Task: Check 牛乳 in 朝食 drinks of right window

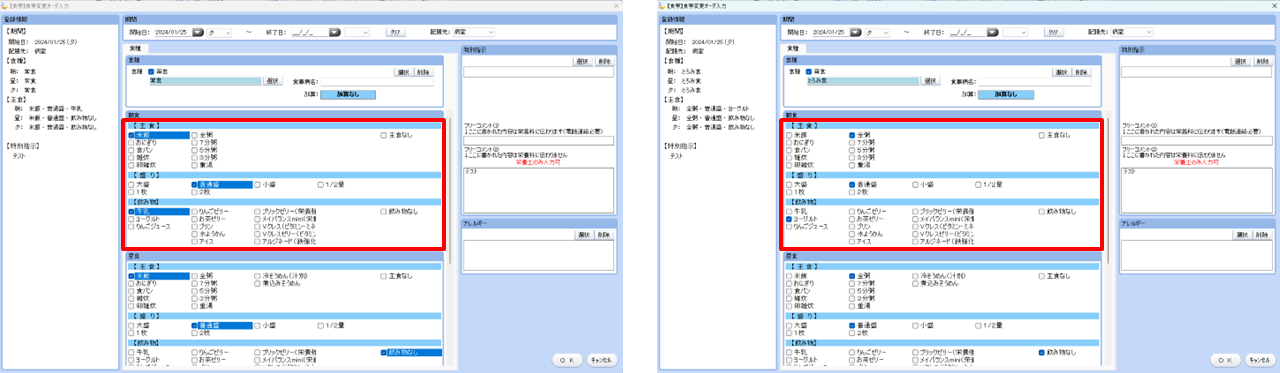Action: (x=790, y=212)
